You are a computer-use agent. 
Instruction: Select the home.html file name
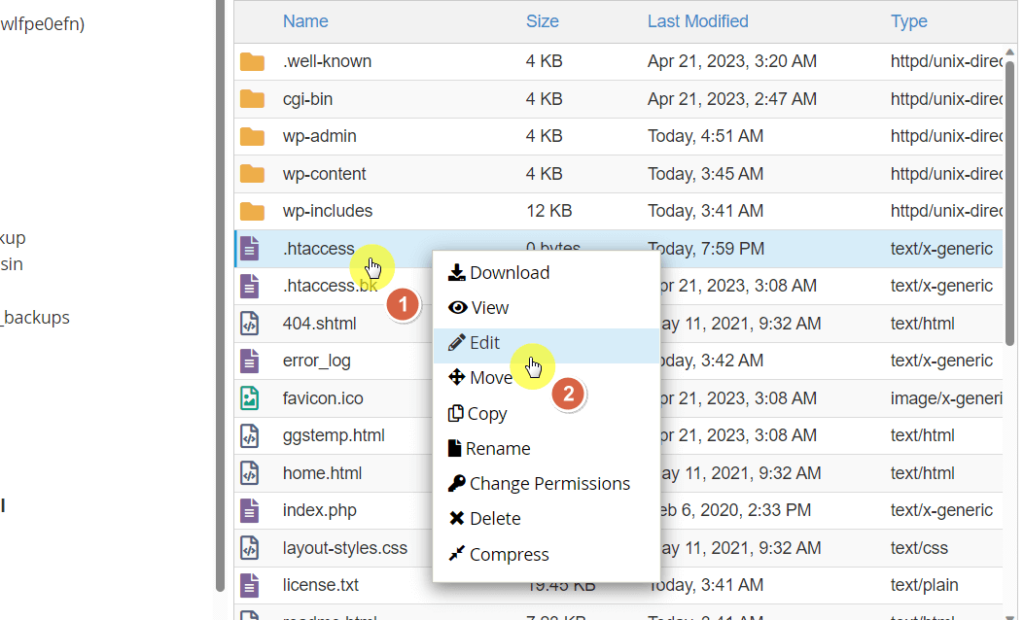coord(322,473)
